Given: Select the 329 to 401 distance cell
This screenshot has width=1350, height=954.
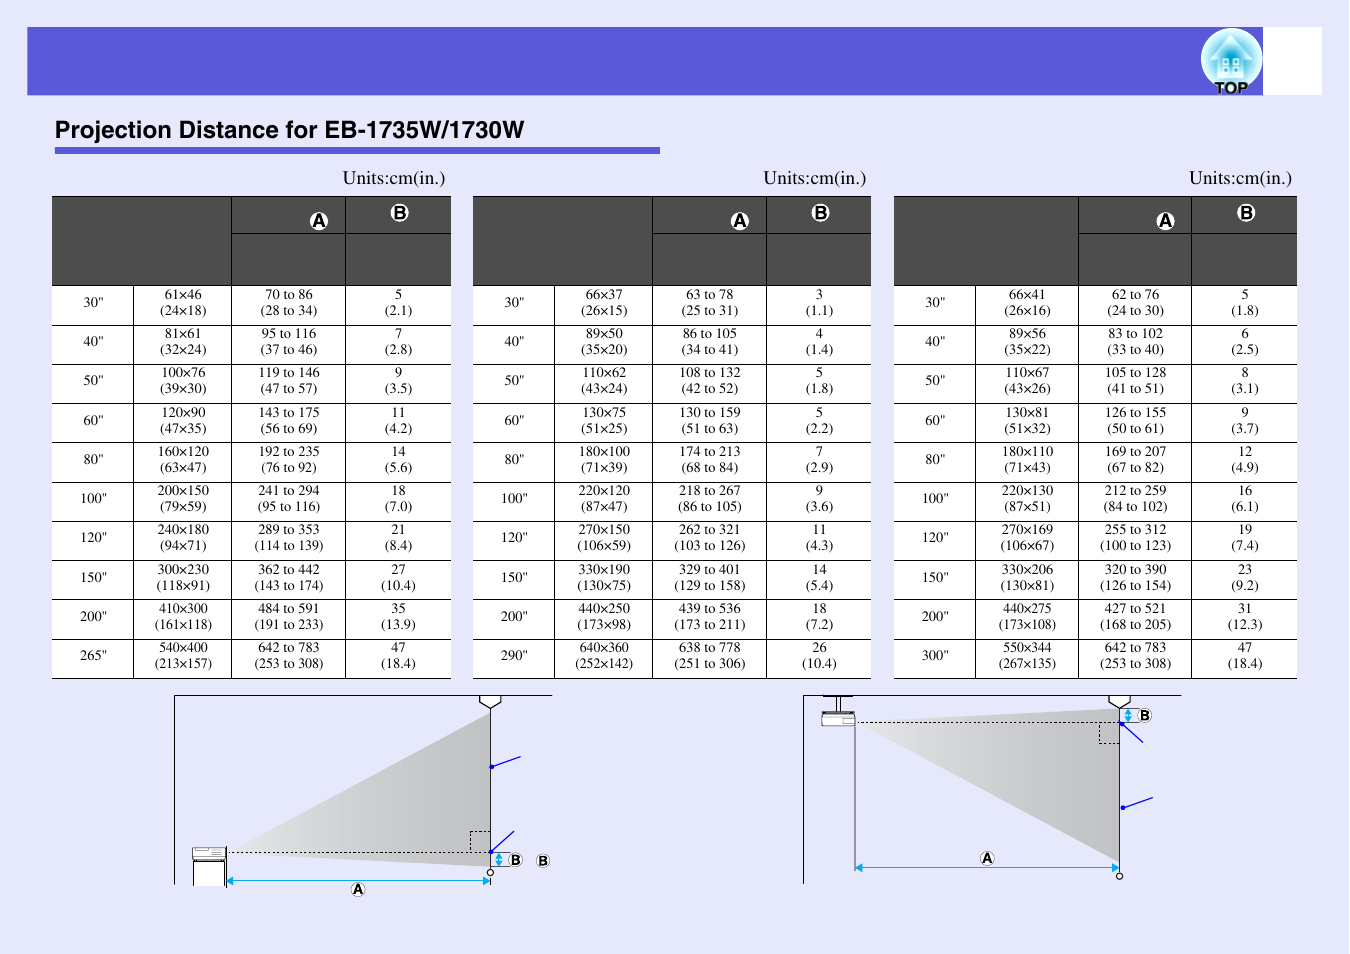Looking at the screenshot, I should (x=710, y=578).
